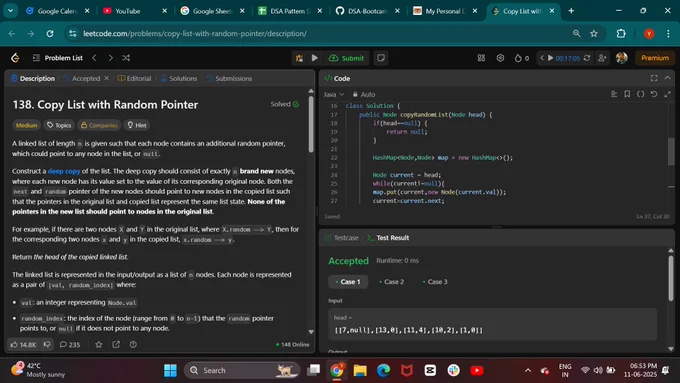Select Case 2 result
The width and height of the screenshot is (680, 383).
392,282
